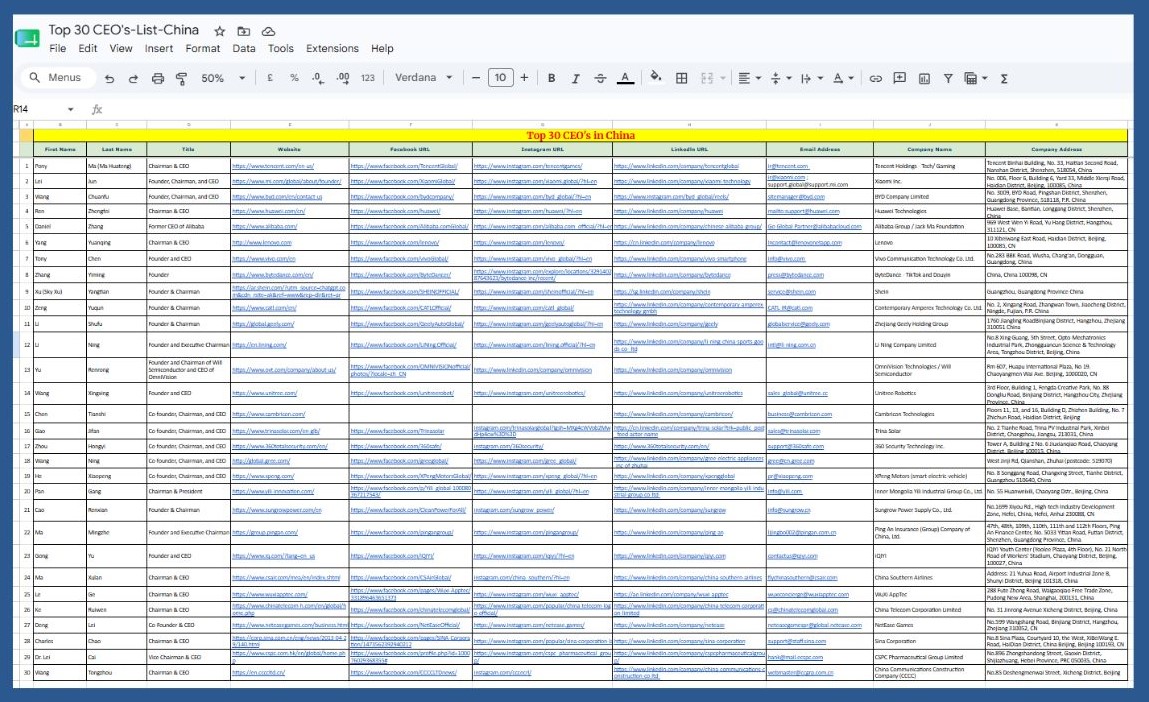Open the File menu
The width and height of the screenshot is (1149, 702).
point(58,48)
